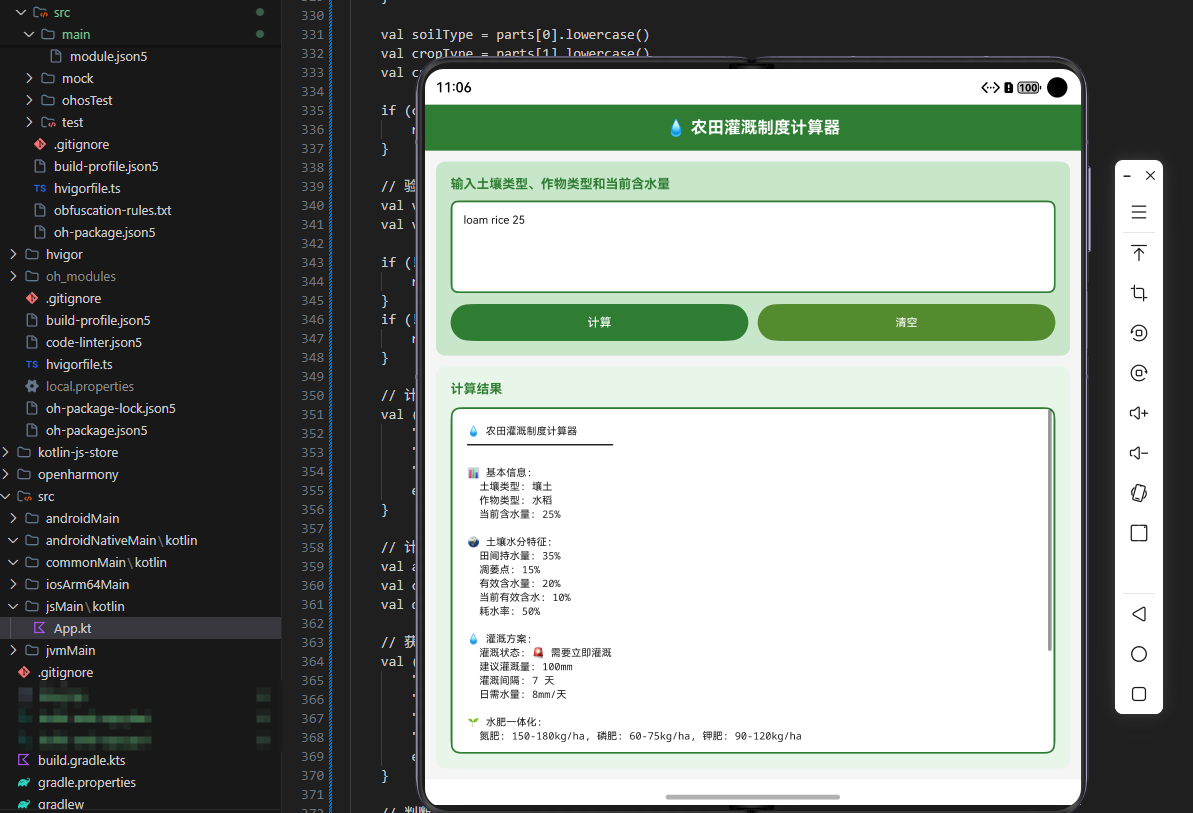
Task: Expand the jvmMain folder
Action: point(13,650)
